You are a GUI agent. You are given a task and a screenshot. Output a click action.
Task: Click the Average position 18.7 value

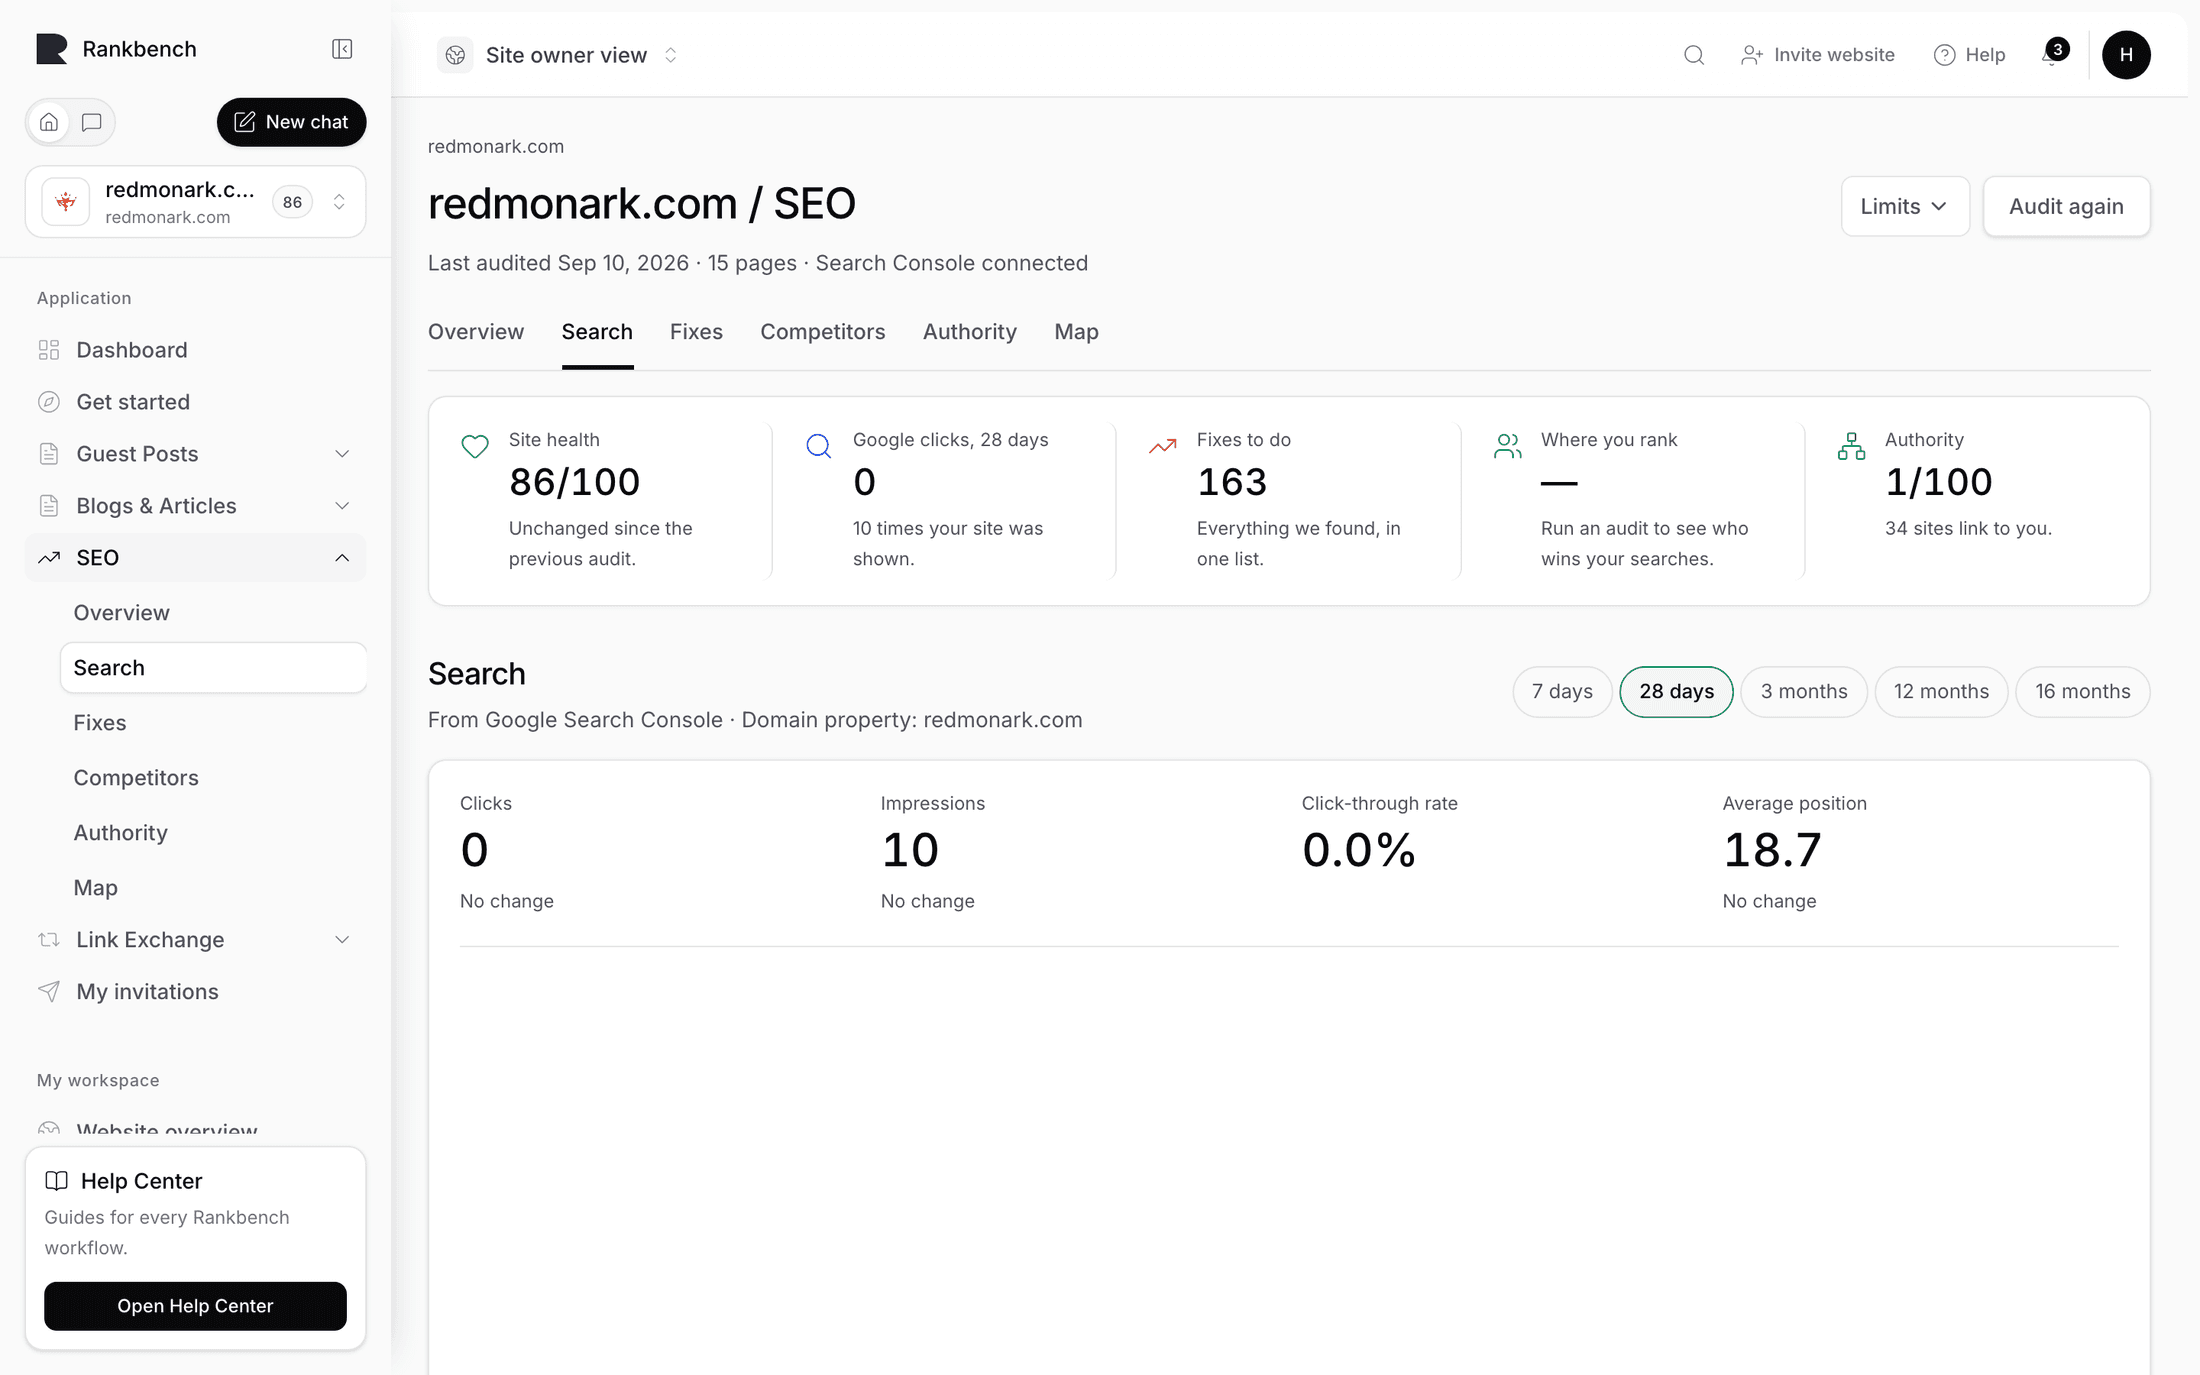1772,851
